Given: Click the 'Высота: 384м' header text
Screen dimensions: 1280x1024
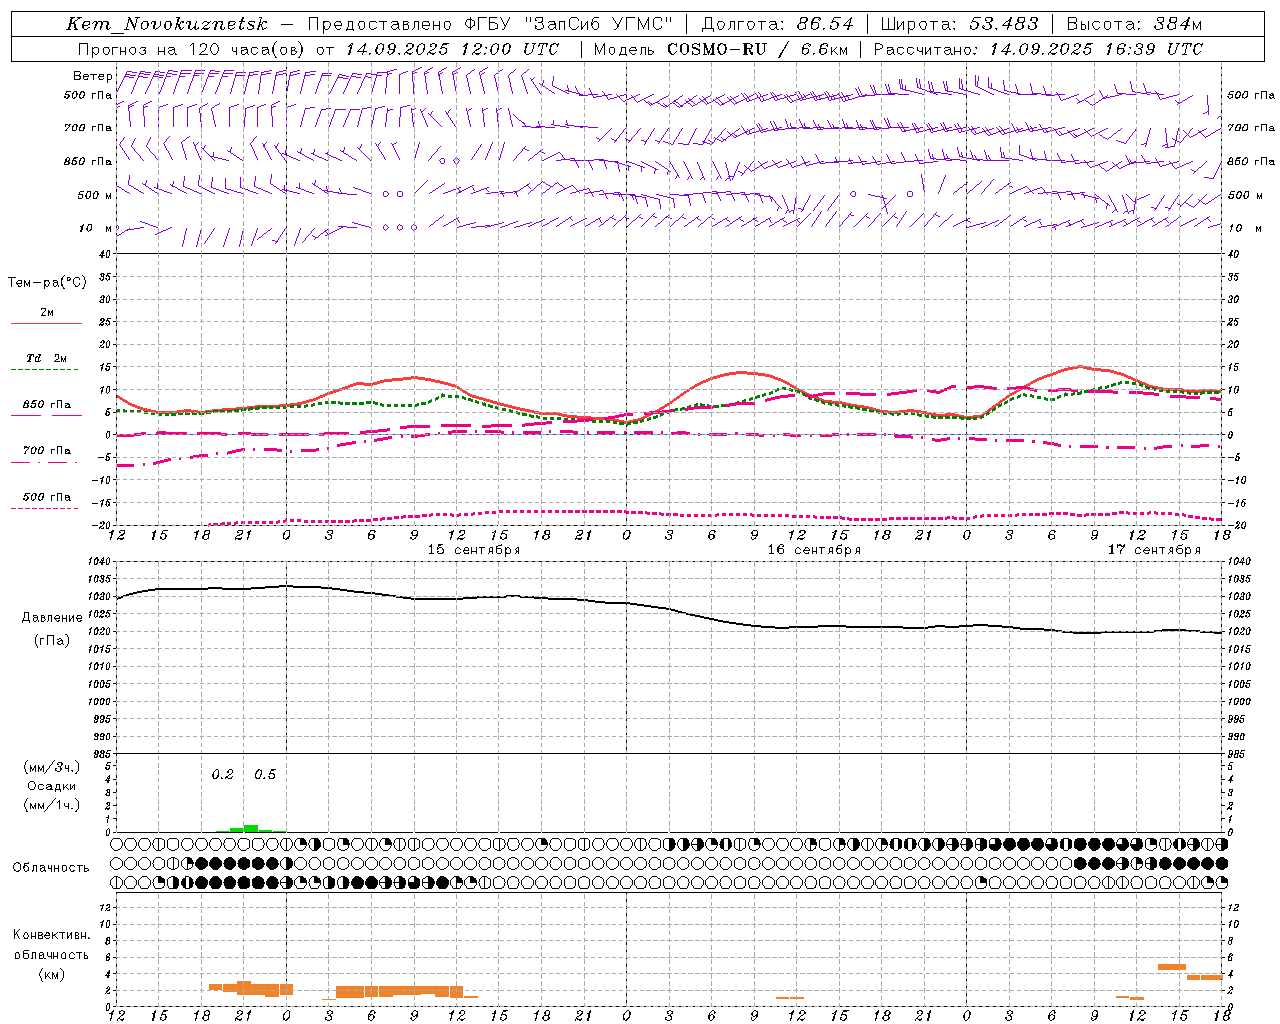Looking at the screenshot, I should click(1134, 24).
